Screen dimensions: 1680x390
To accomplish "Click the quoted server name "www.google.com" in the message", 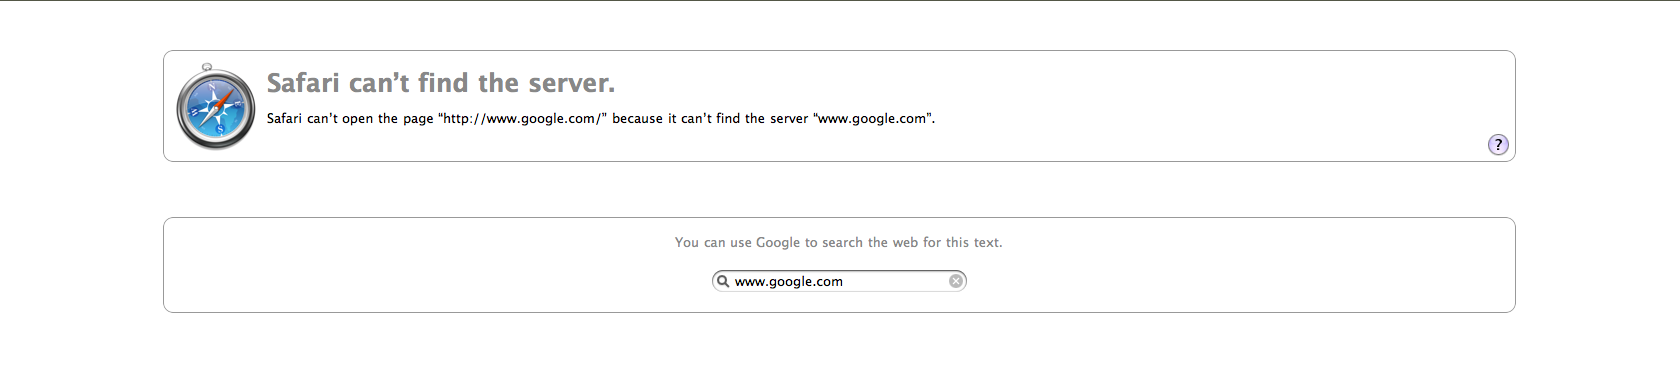I will [872, 118].
